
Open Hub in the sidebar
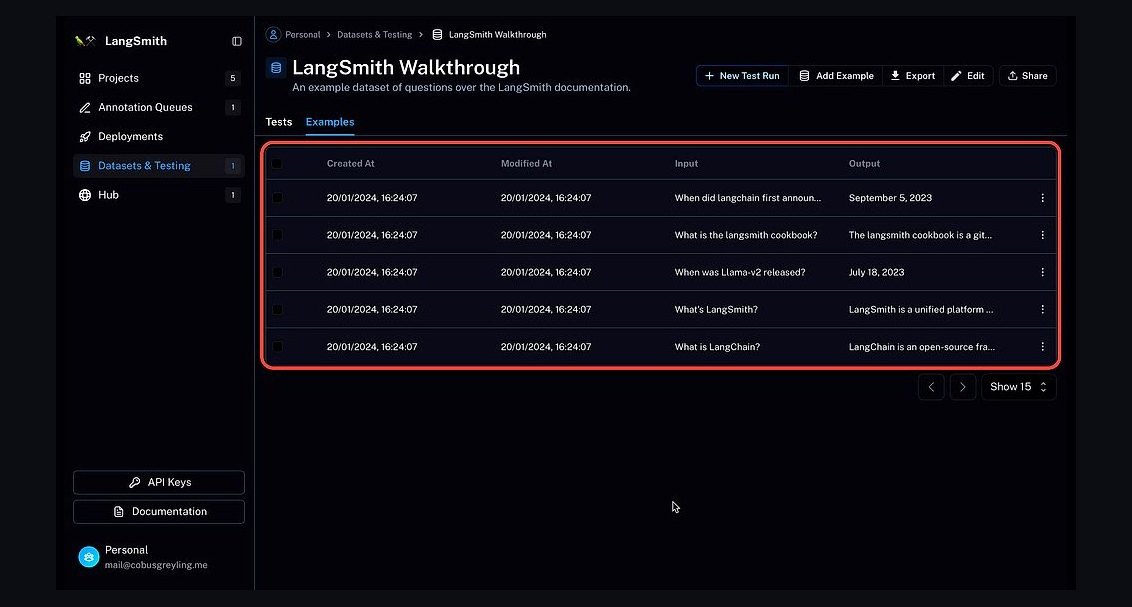click(159, 195)
